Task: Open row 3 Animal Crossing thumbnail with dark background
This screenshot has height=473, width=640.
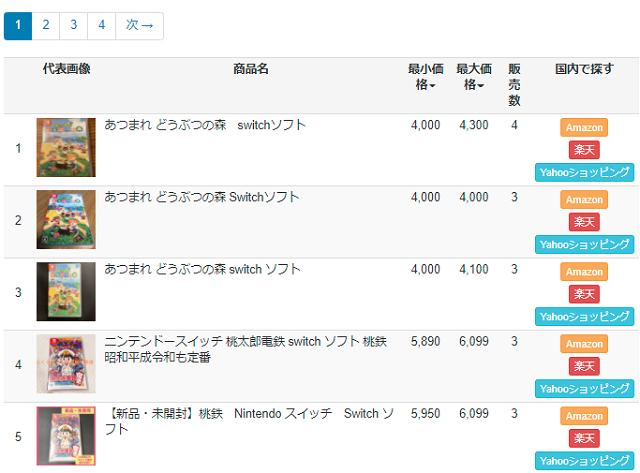Action: click(x=66, y=292)
